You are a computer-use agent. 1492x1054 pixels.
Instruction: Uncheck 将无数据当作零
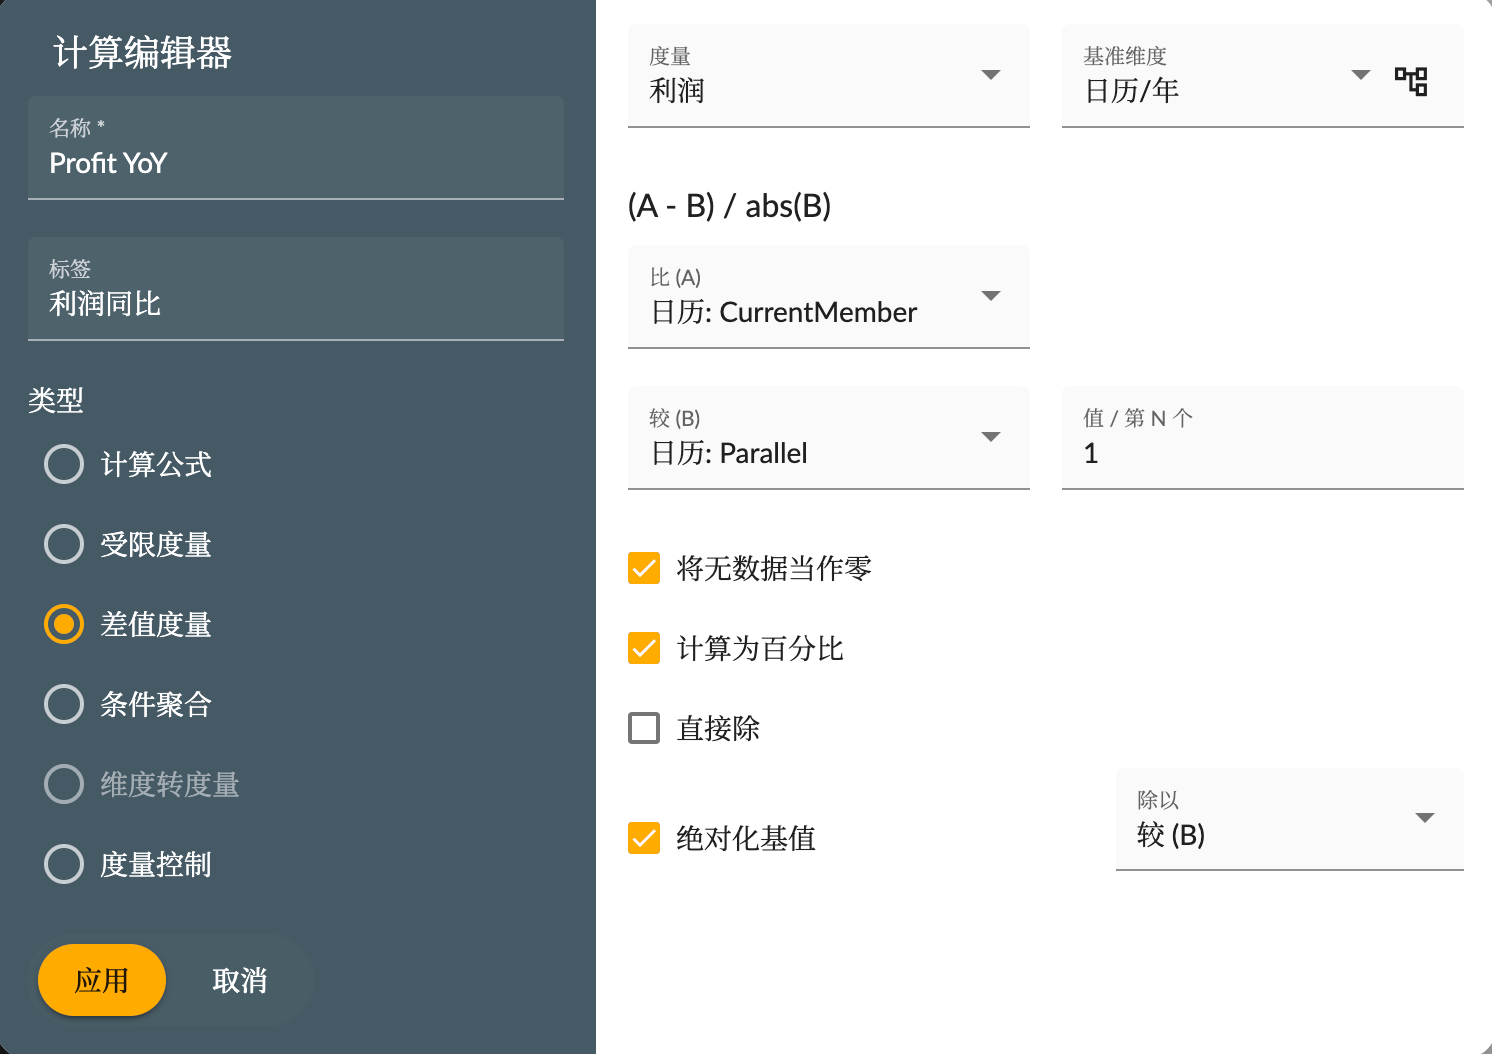tap(644, 568)
